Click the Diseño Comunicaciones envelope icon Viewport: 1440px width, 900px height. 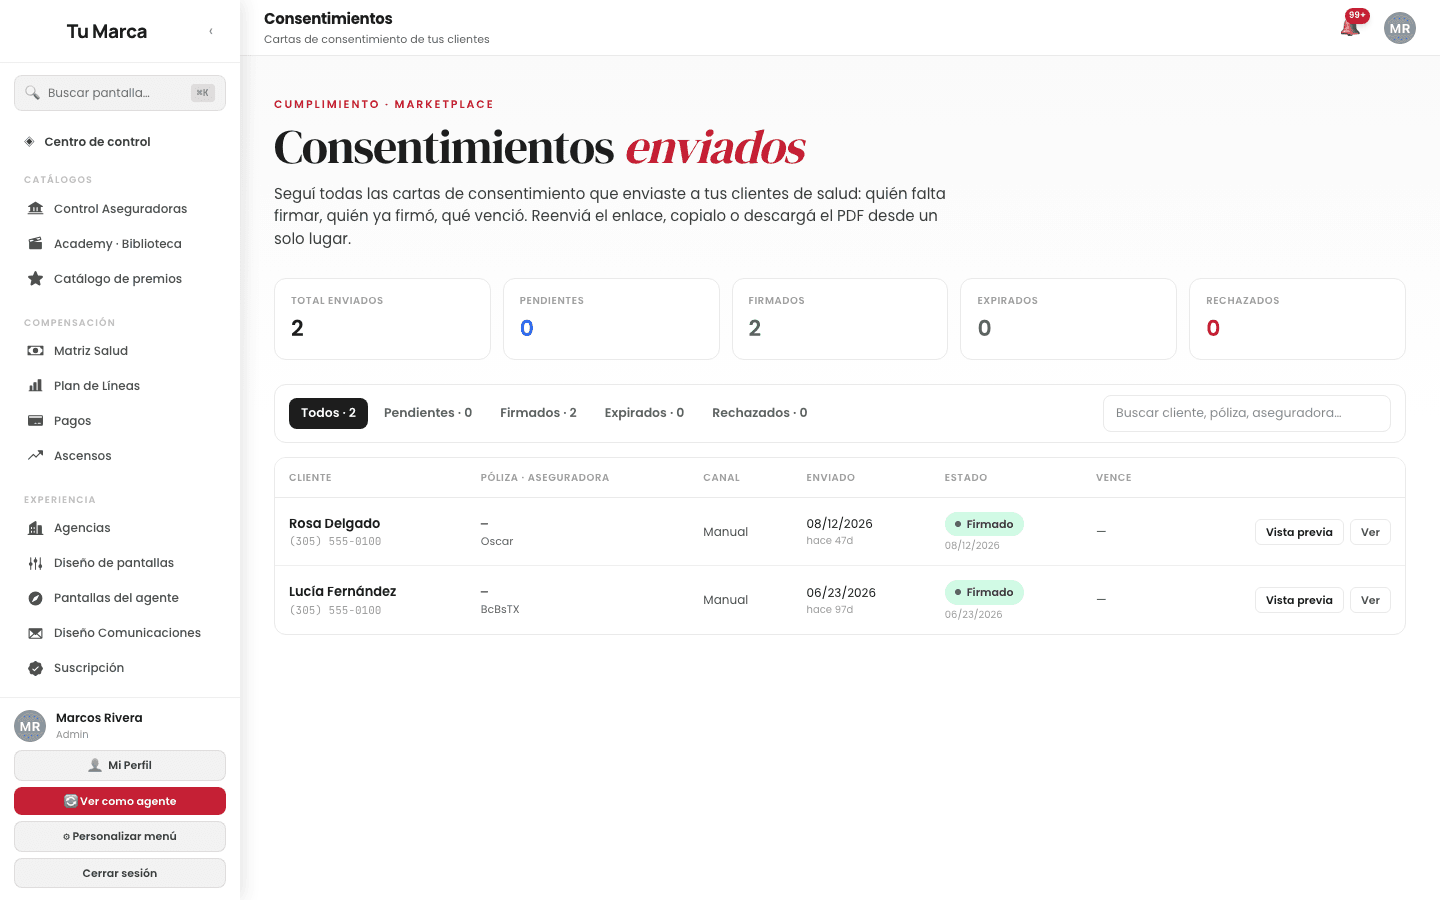click(36, 633)
